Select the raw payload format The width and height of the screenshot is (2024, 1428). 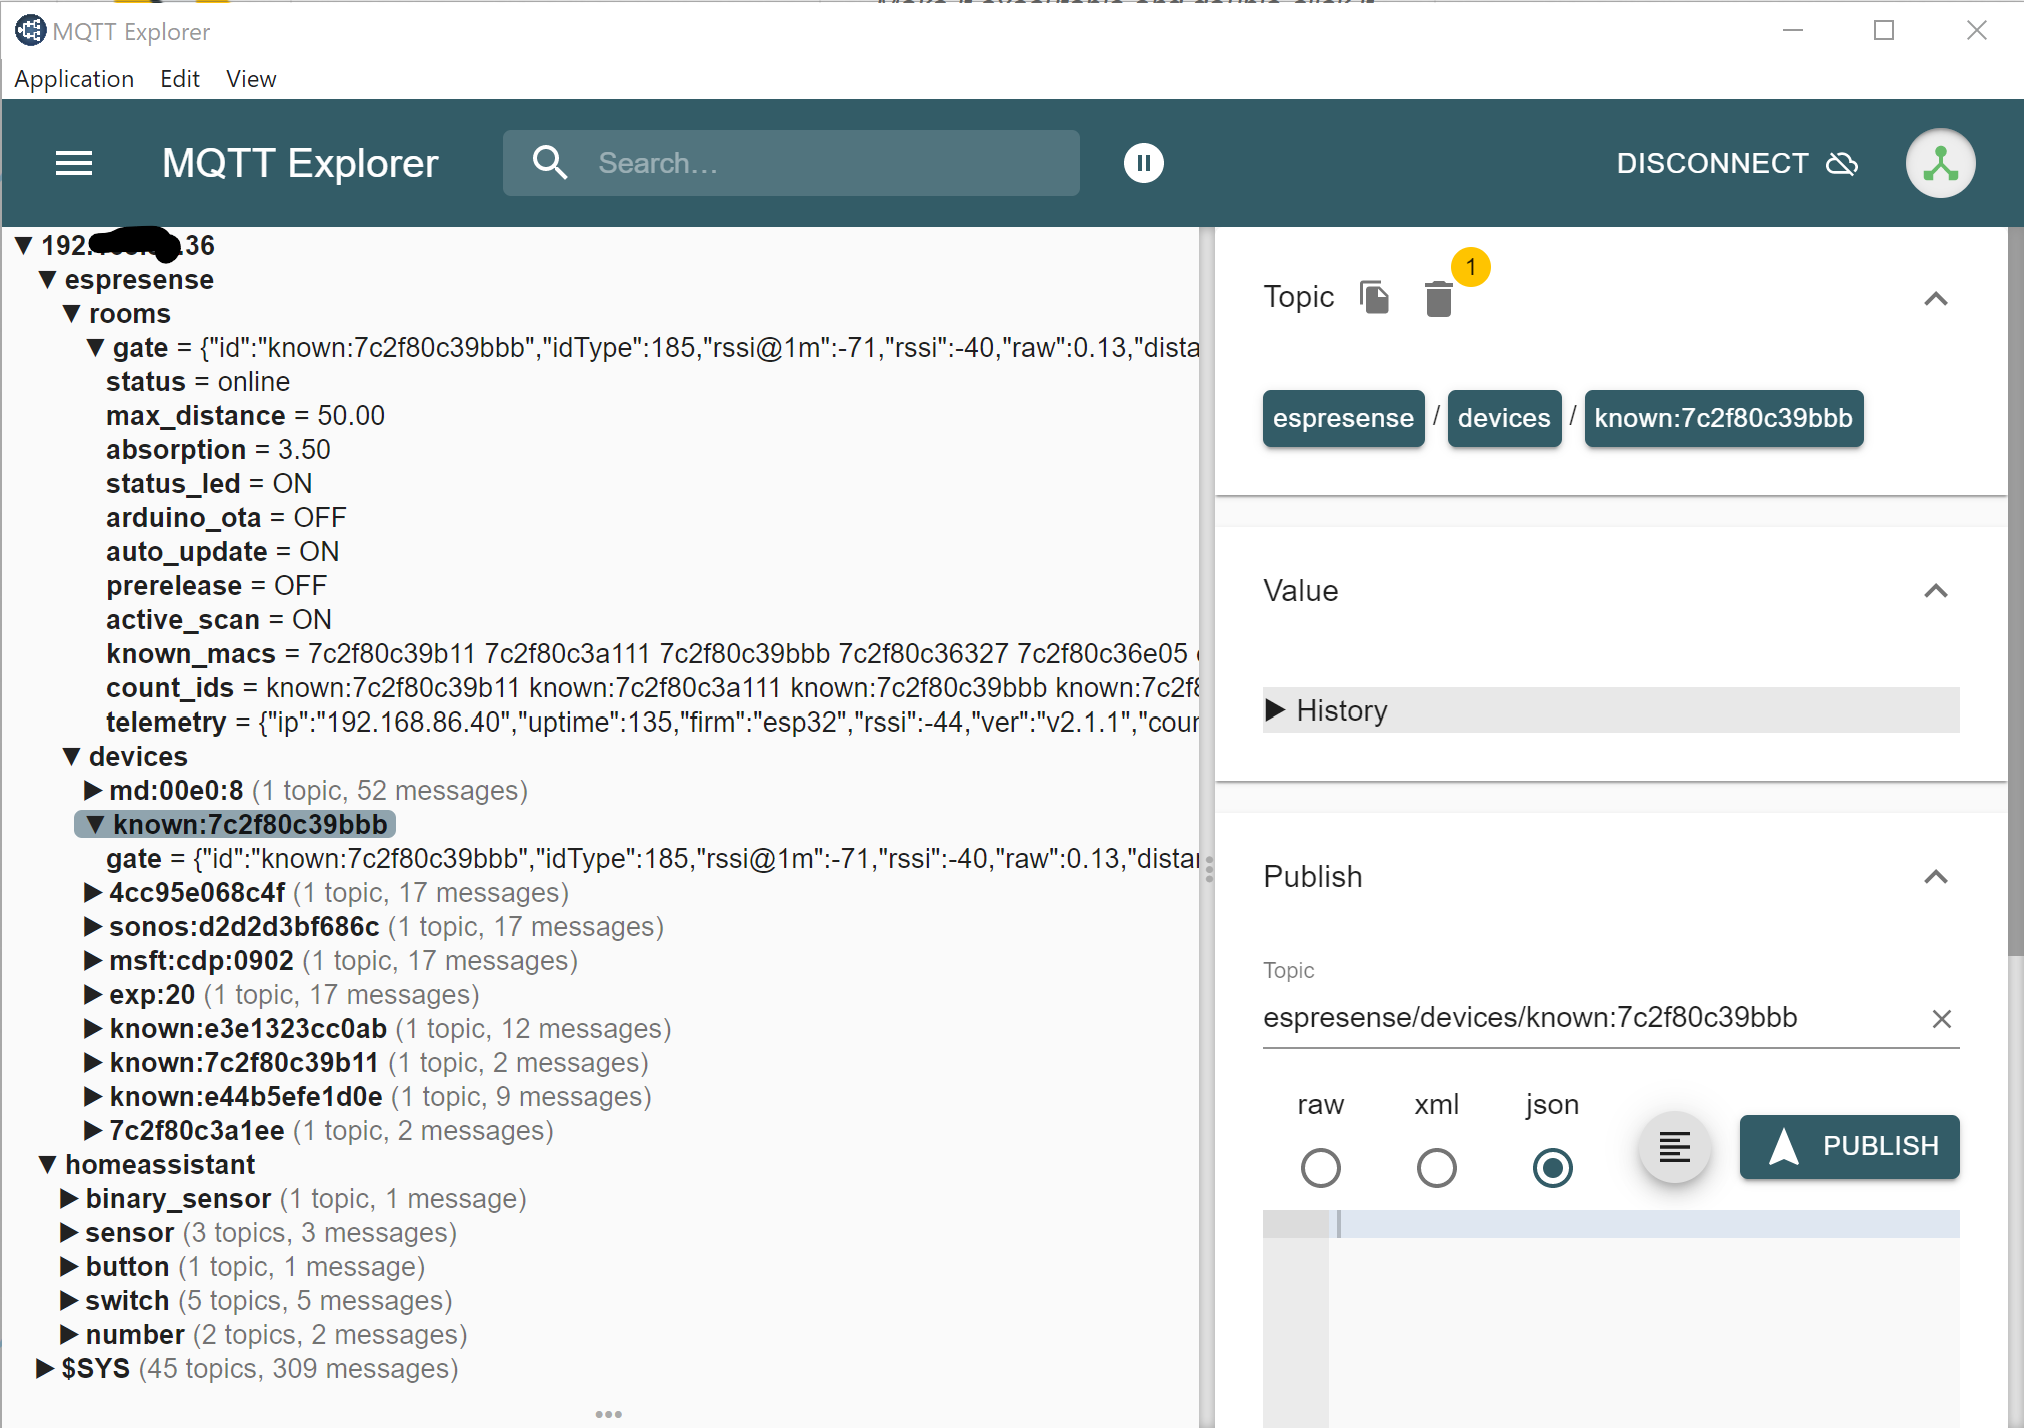[1320, 1167]
